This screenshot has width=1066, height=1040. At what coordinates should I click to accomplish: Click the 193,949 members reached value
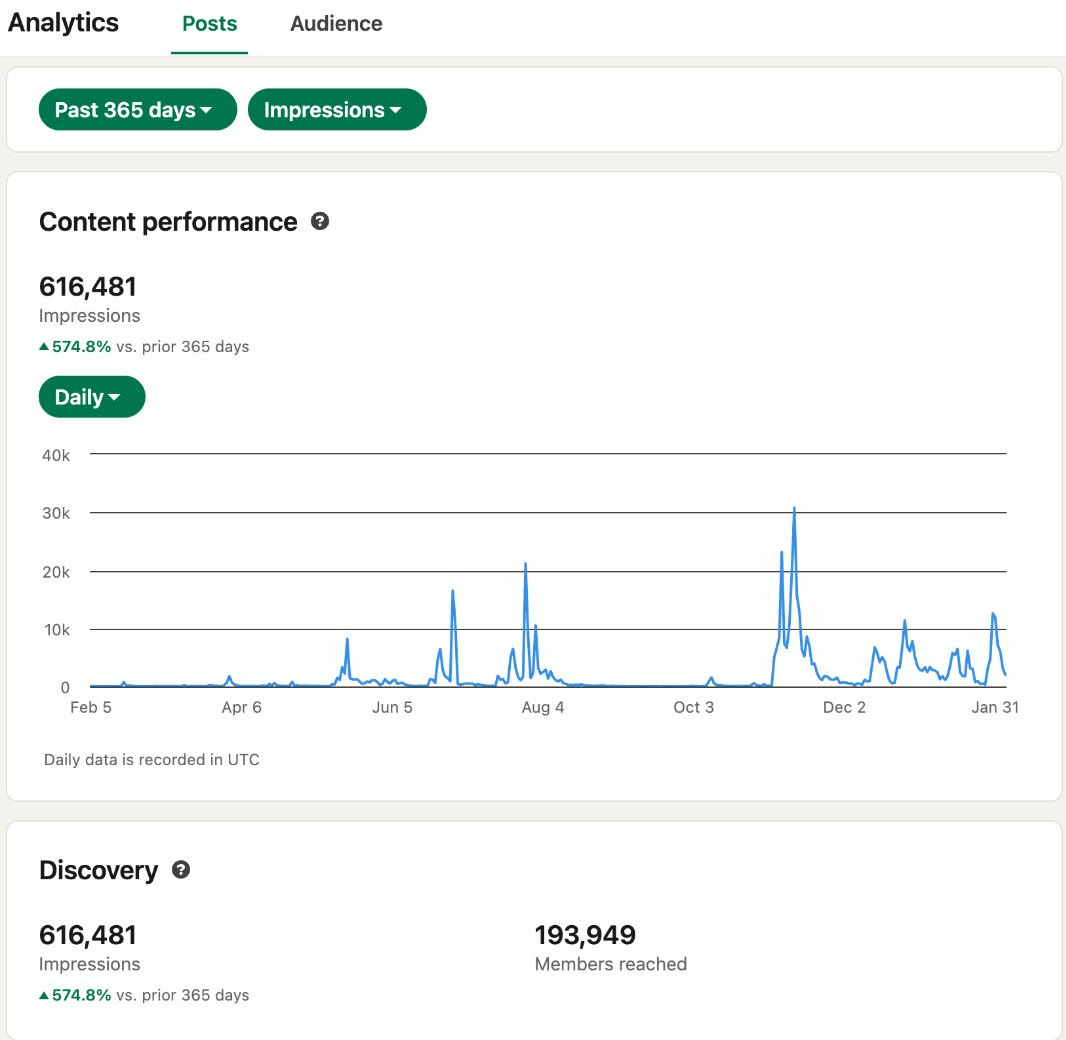tap(585, 935)
